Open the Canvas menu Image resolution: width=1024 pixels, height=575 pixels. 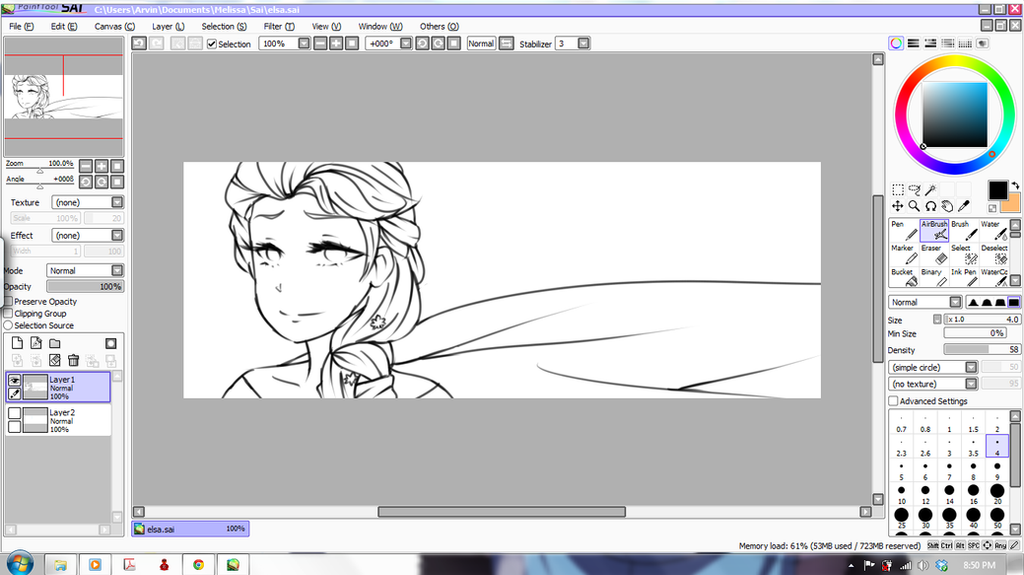point(114,26)
